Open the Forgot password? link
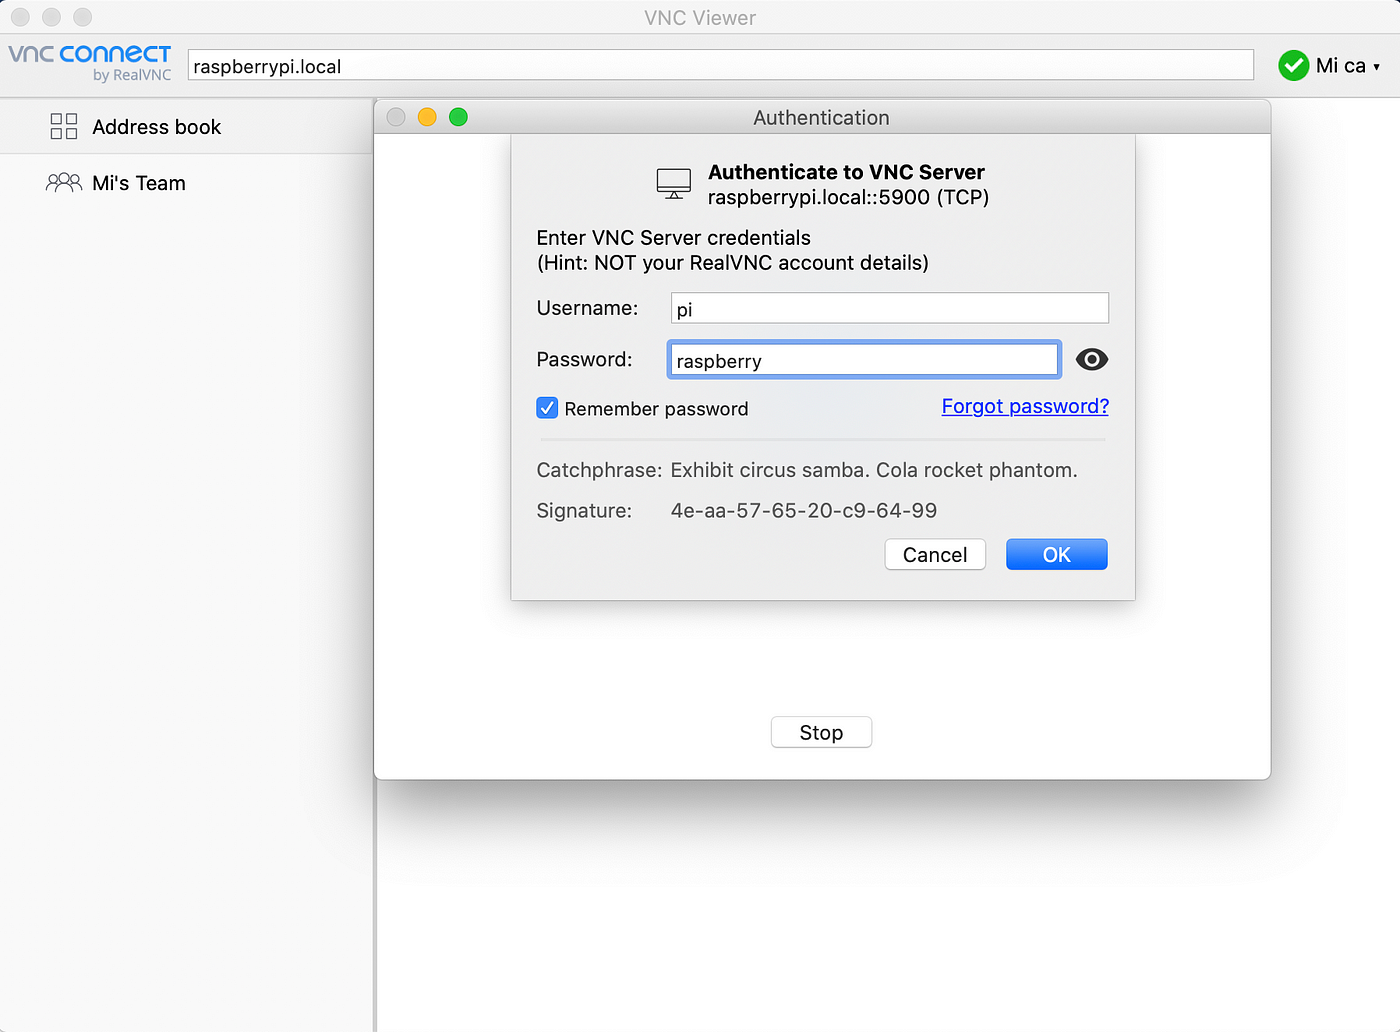This screenshot has width=1400, height=1032. 1025,406
